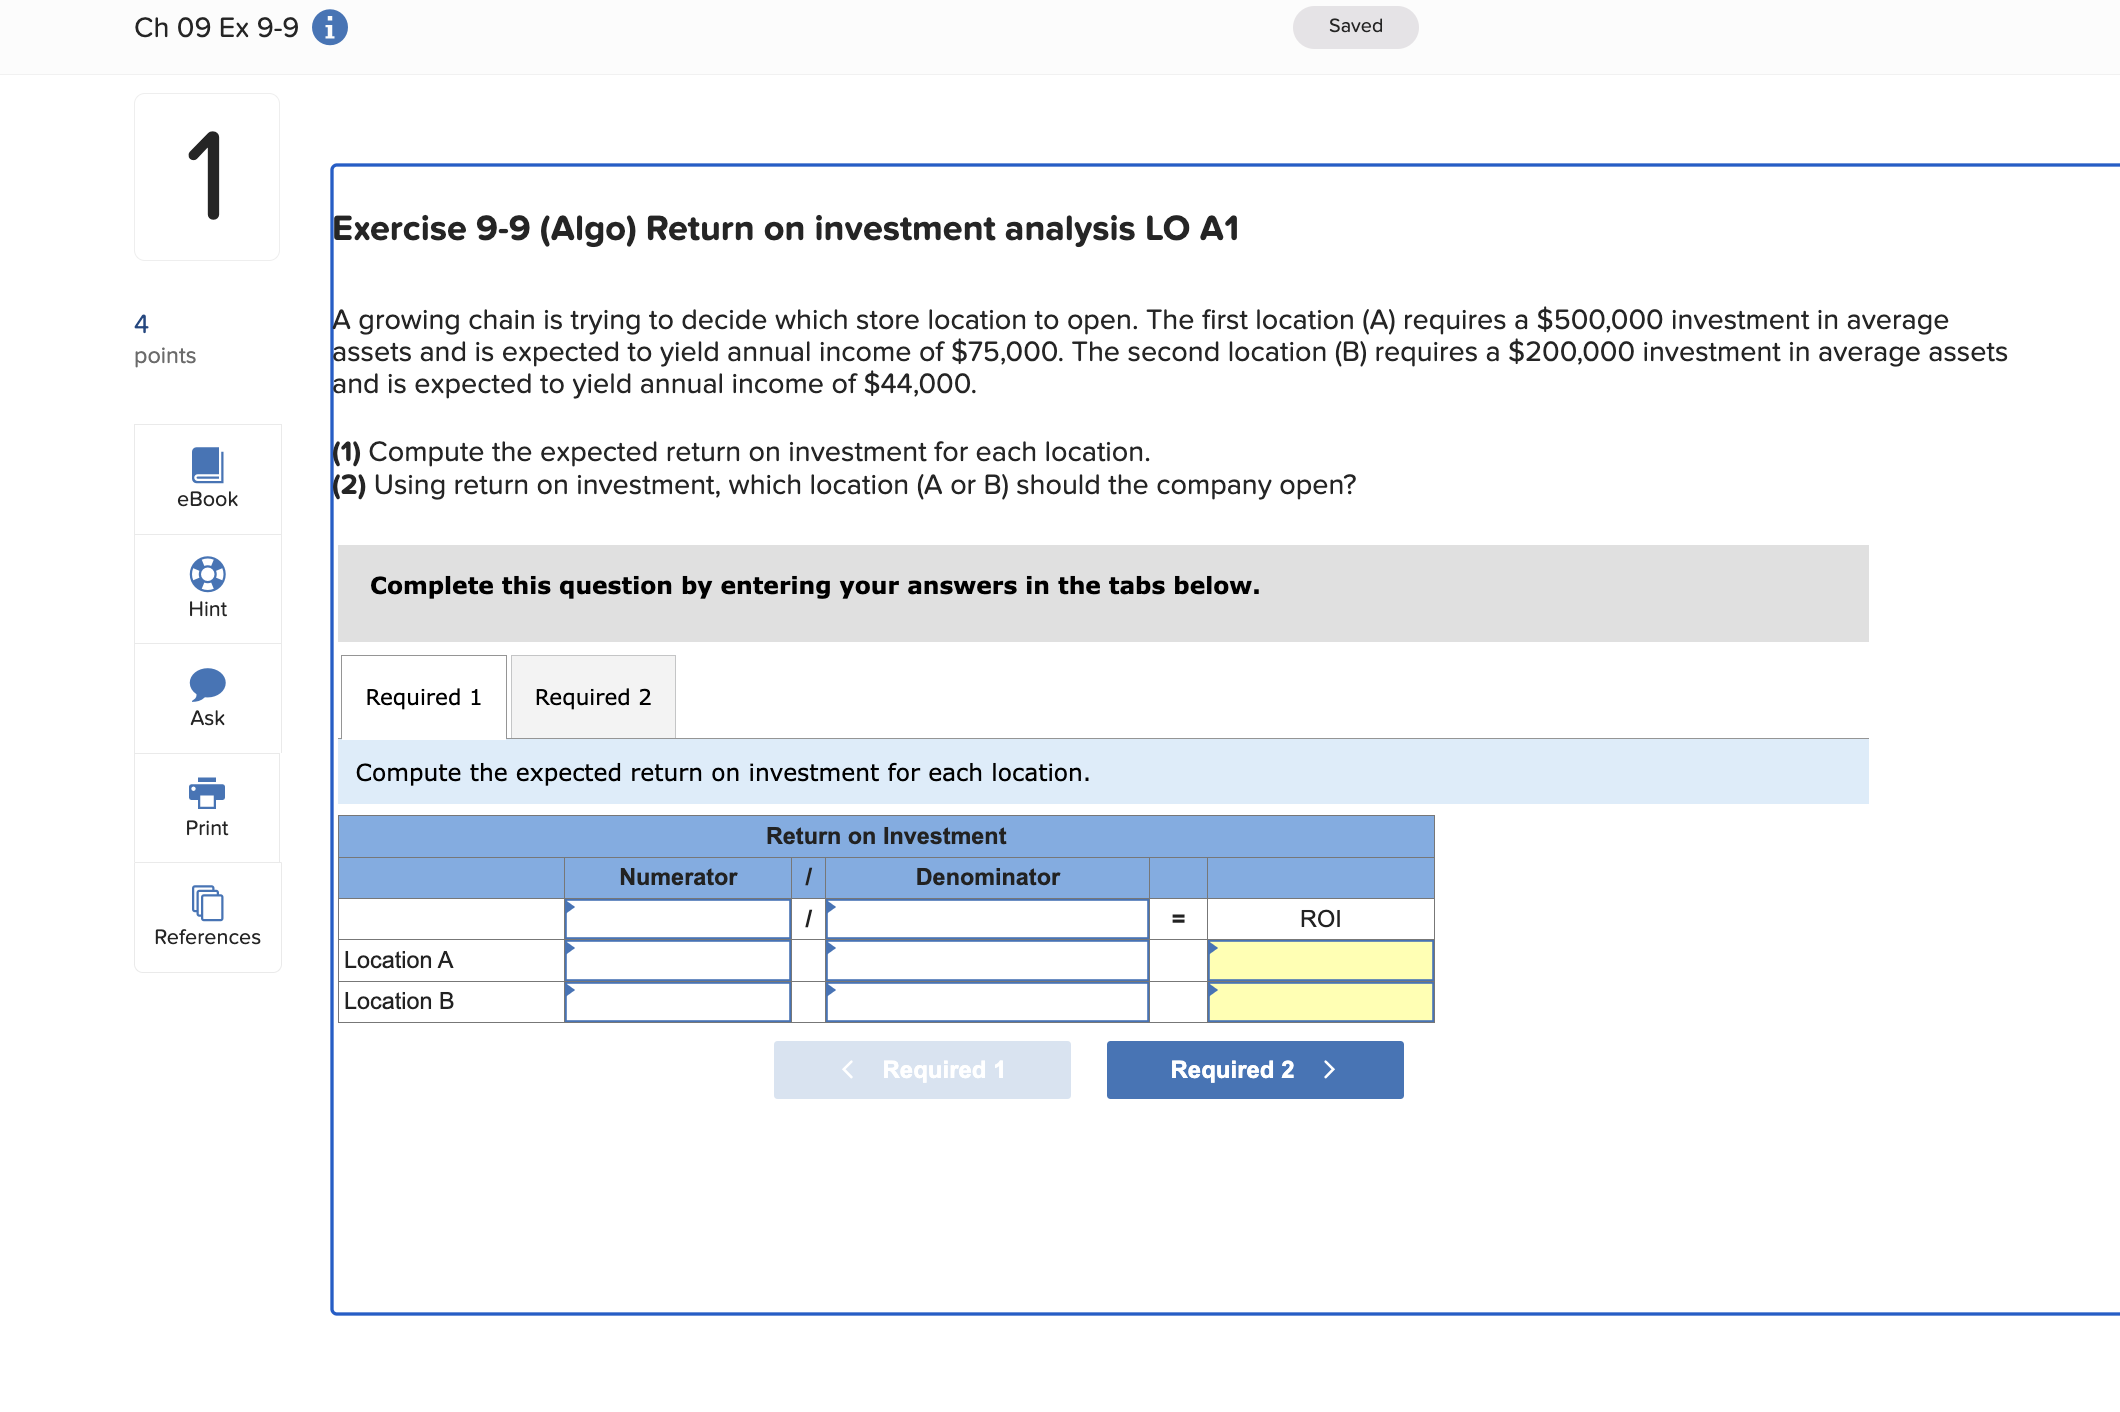The width and height of the screenshot is (2120, 1412).
Task: Select the question number 1 panel
Action: coord(206,176)
